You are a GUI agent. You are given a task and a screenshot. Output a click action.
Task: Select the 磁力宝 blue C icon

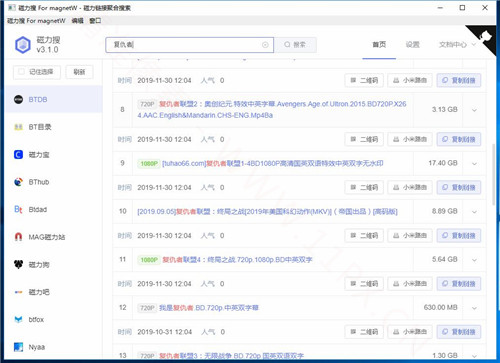pos(18,155)
